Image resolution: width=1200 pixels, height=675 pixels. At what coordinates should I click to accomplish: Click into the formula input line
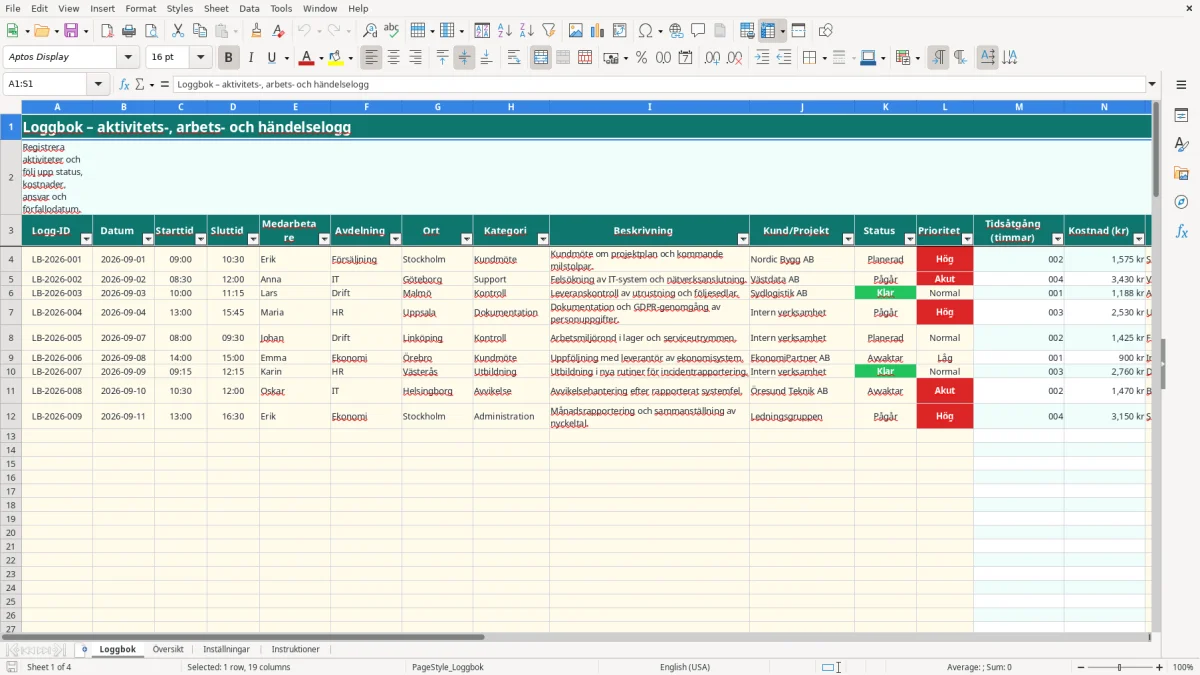[x=659, y=84]
